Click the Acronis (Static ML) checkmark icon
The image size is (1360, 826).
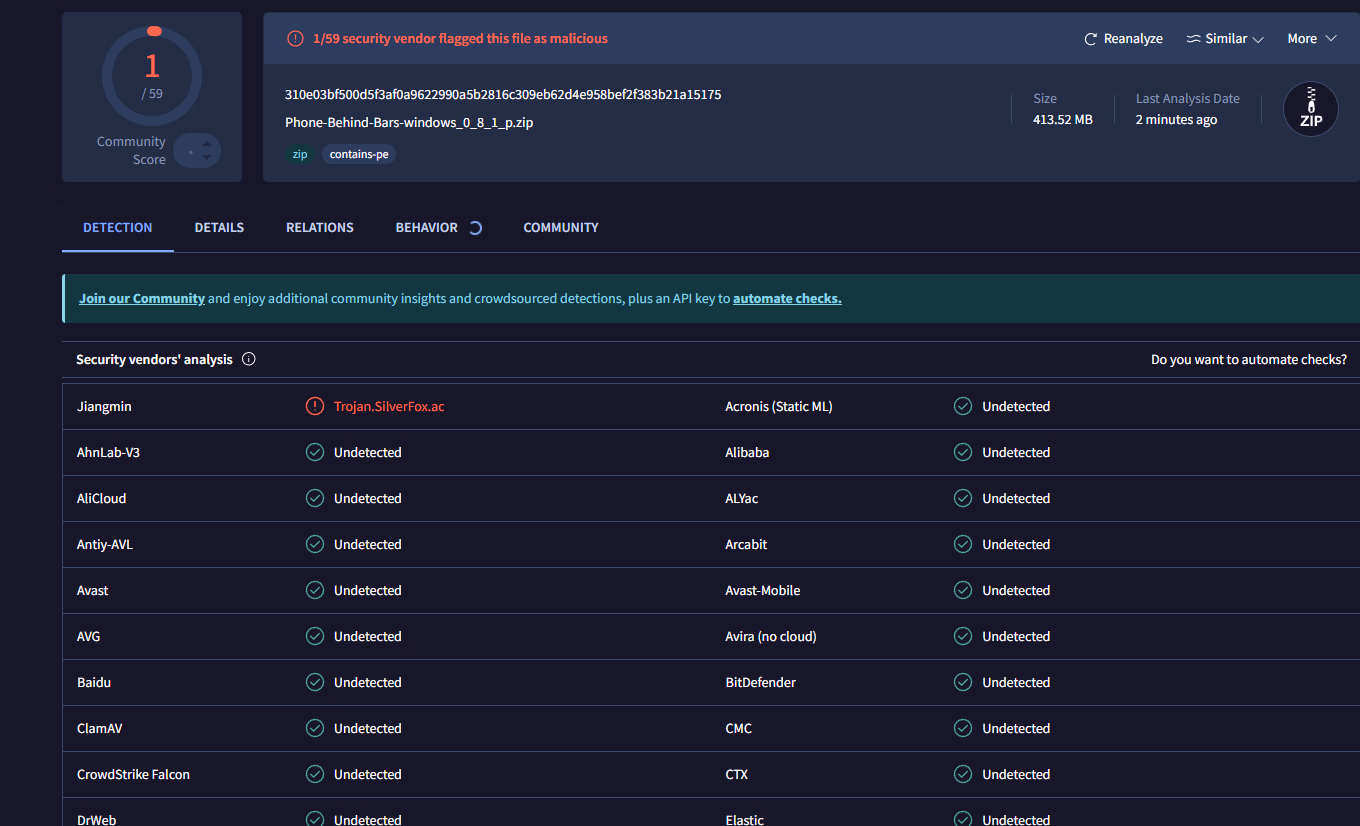(x=963, y=406)
